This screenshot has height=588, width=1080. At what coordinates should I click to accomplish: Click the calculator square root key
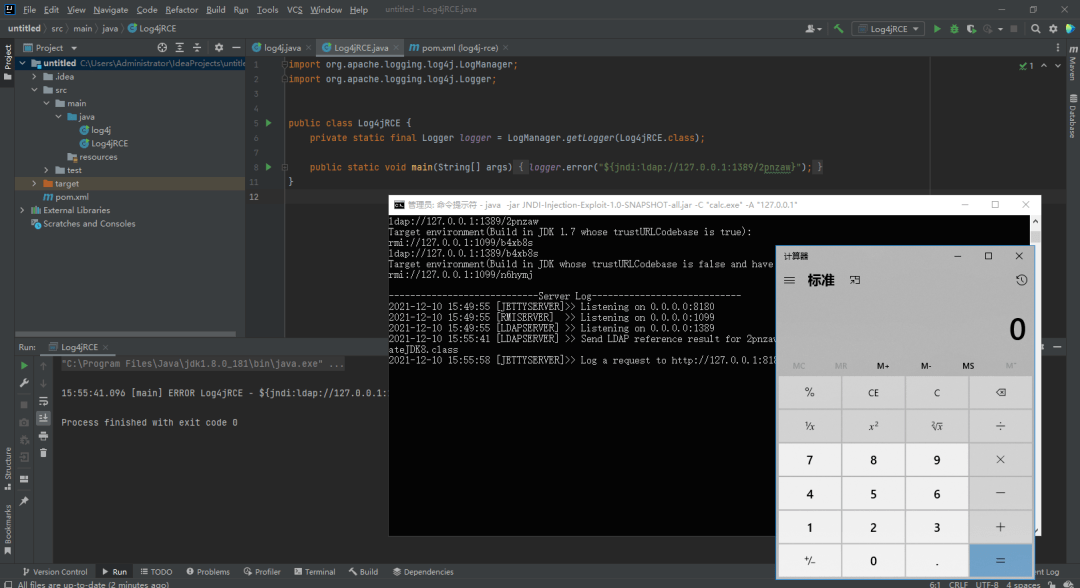tap(937, 426)
